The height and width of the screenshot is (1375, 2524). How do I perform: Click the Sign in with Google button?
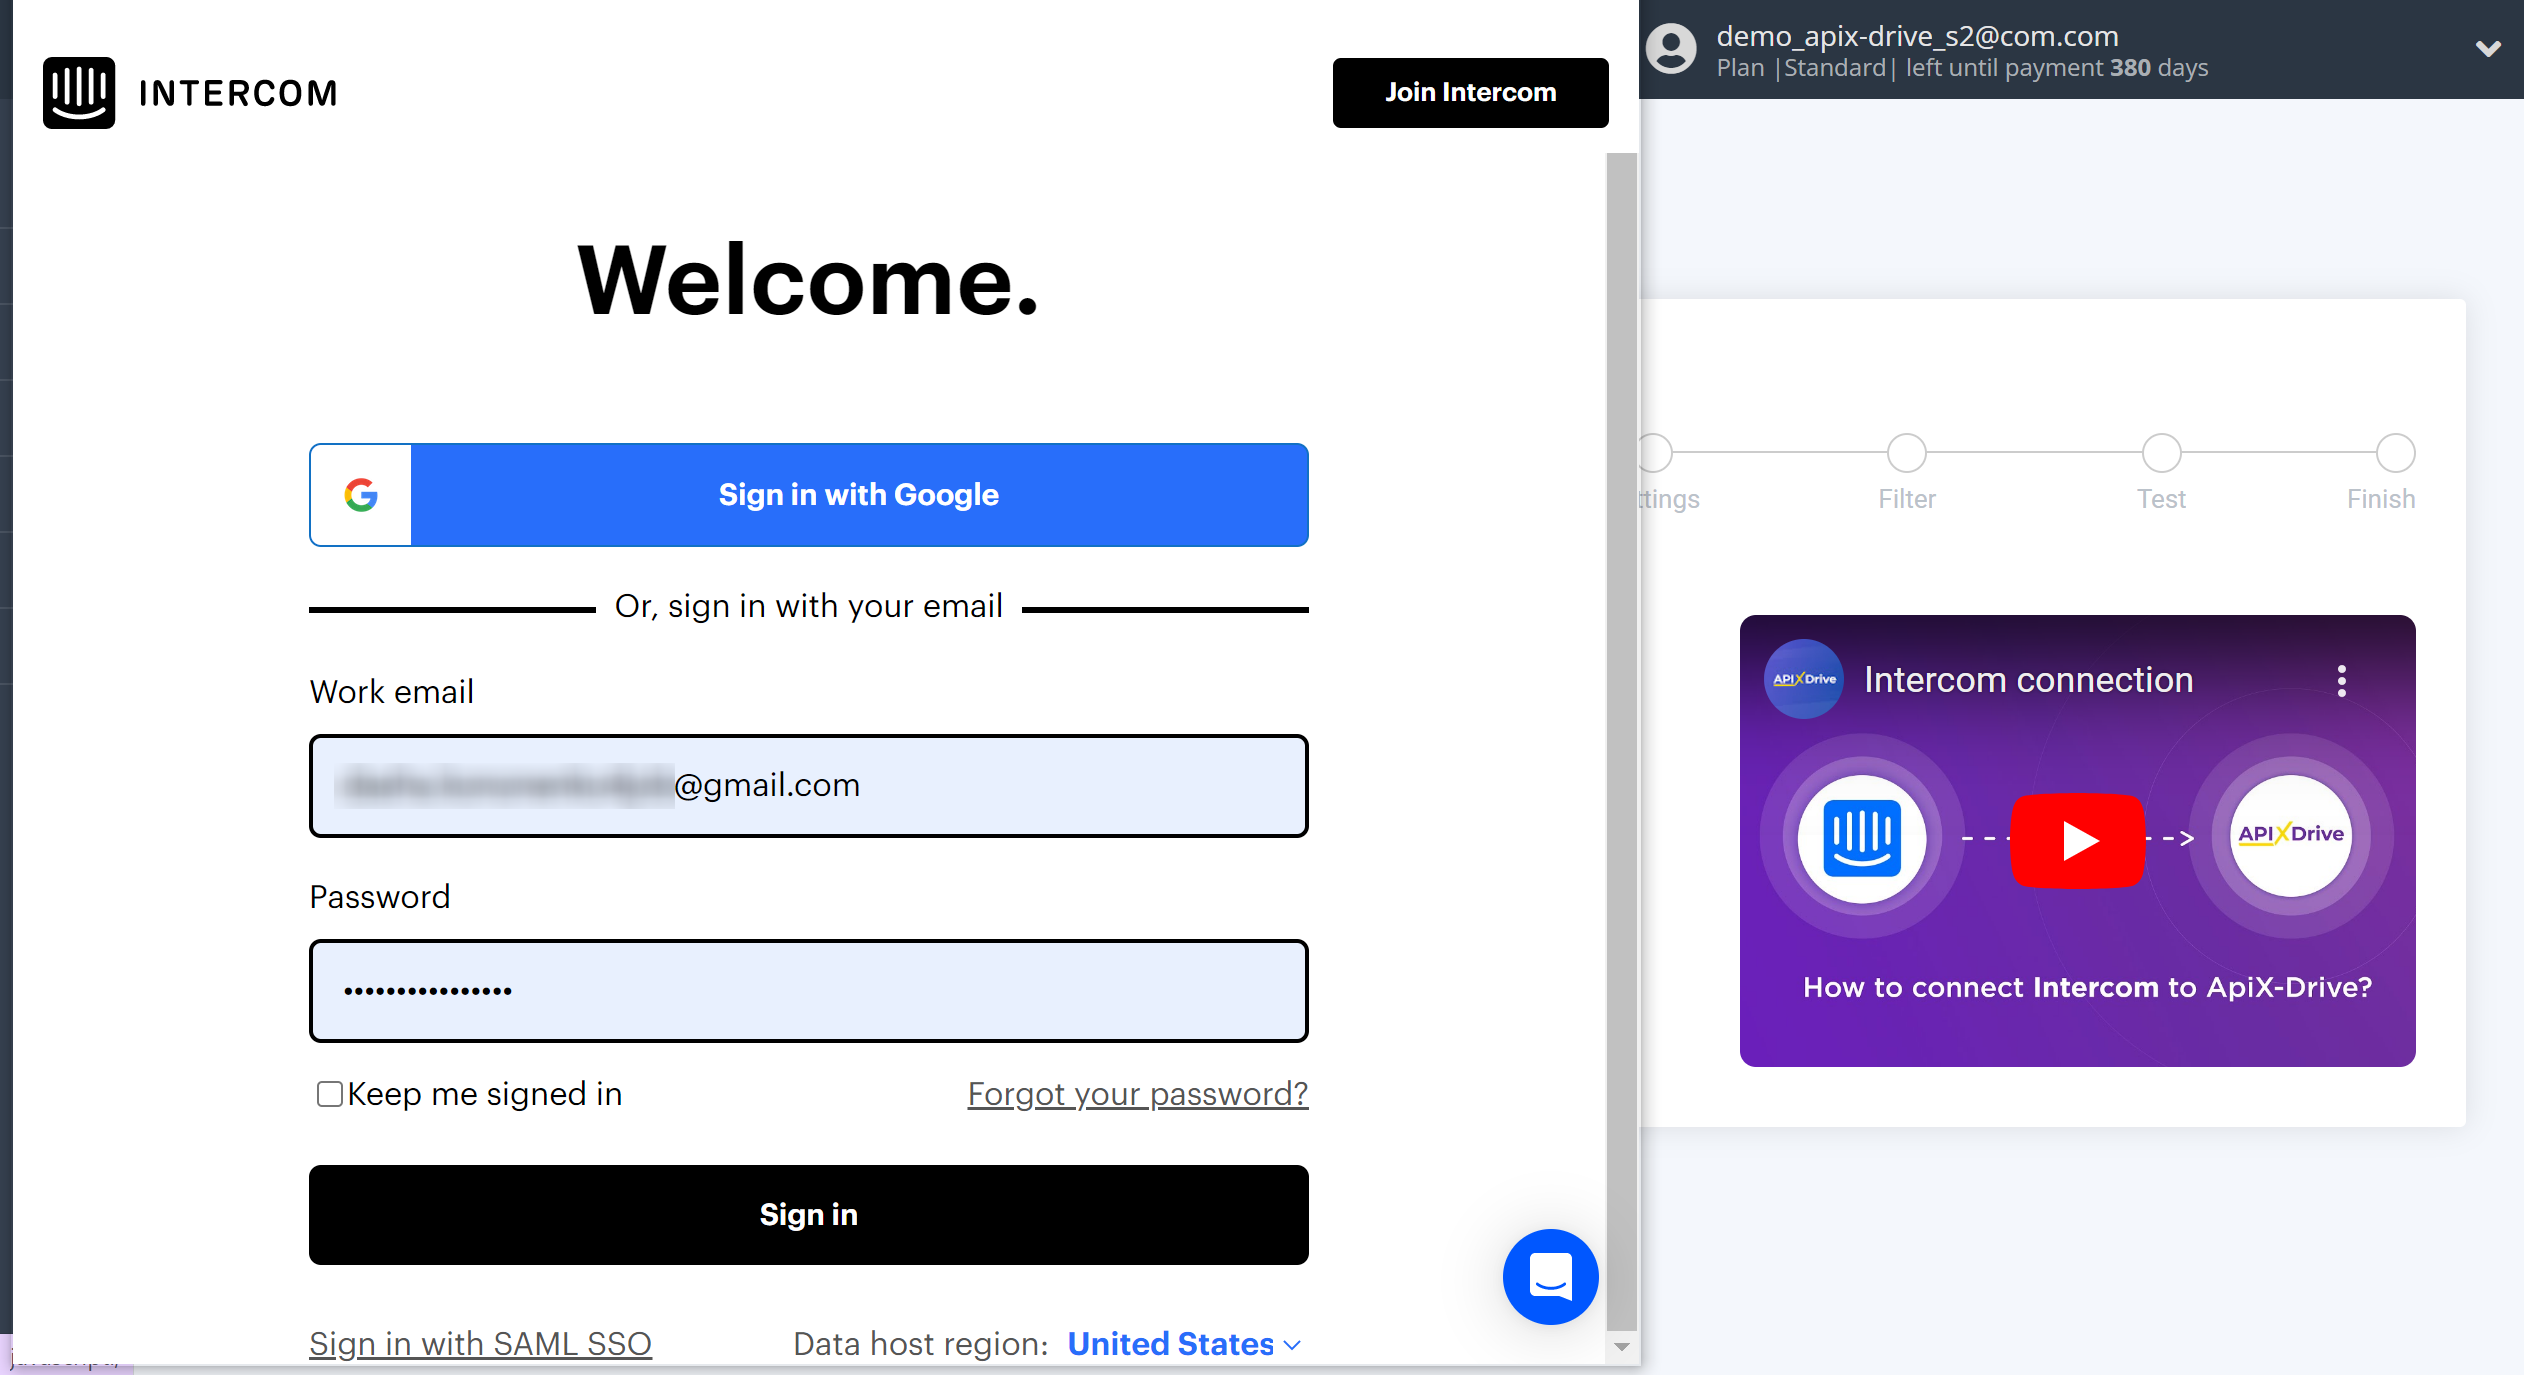point(809,494)
